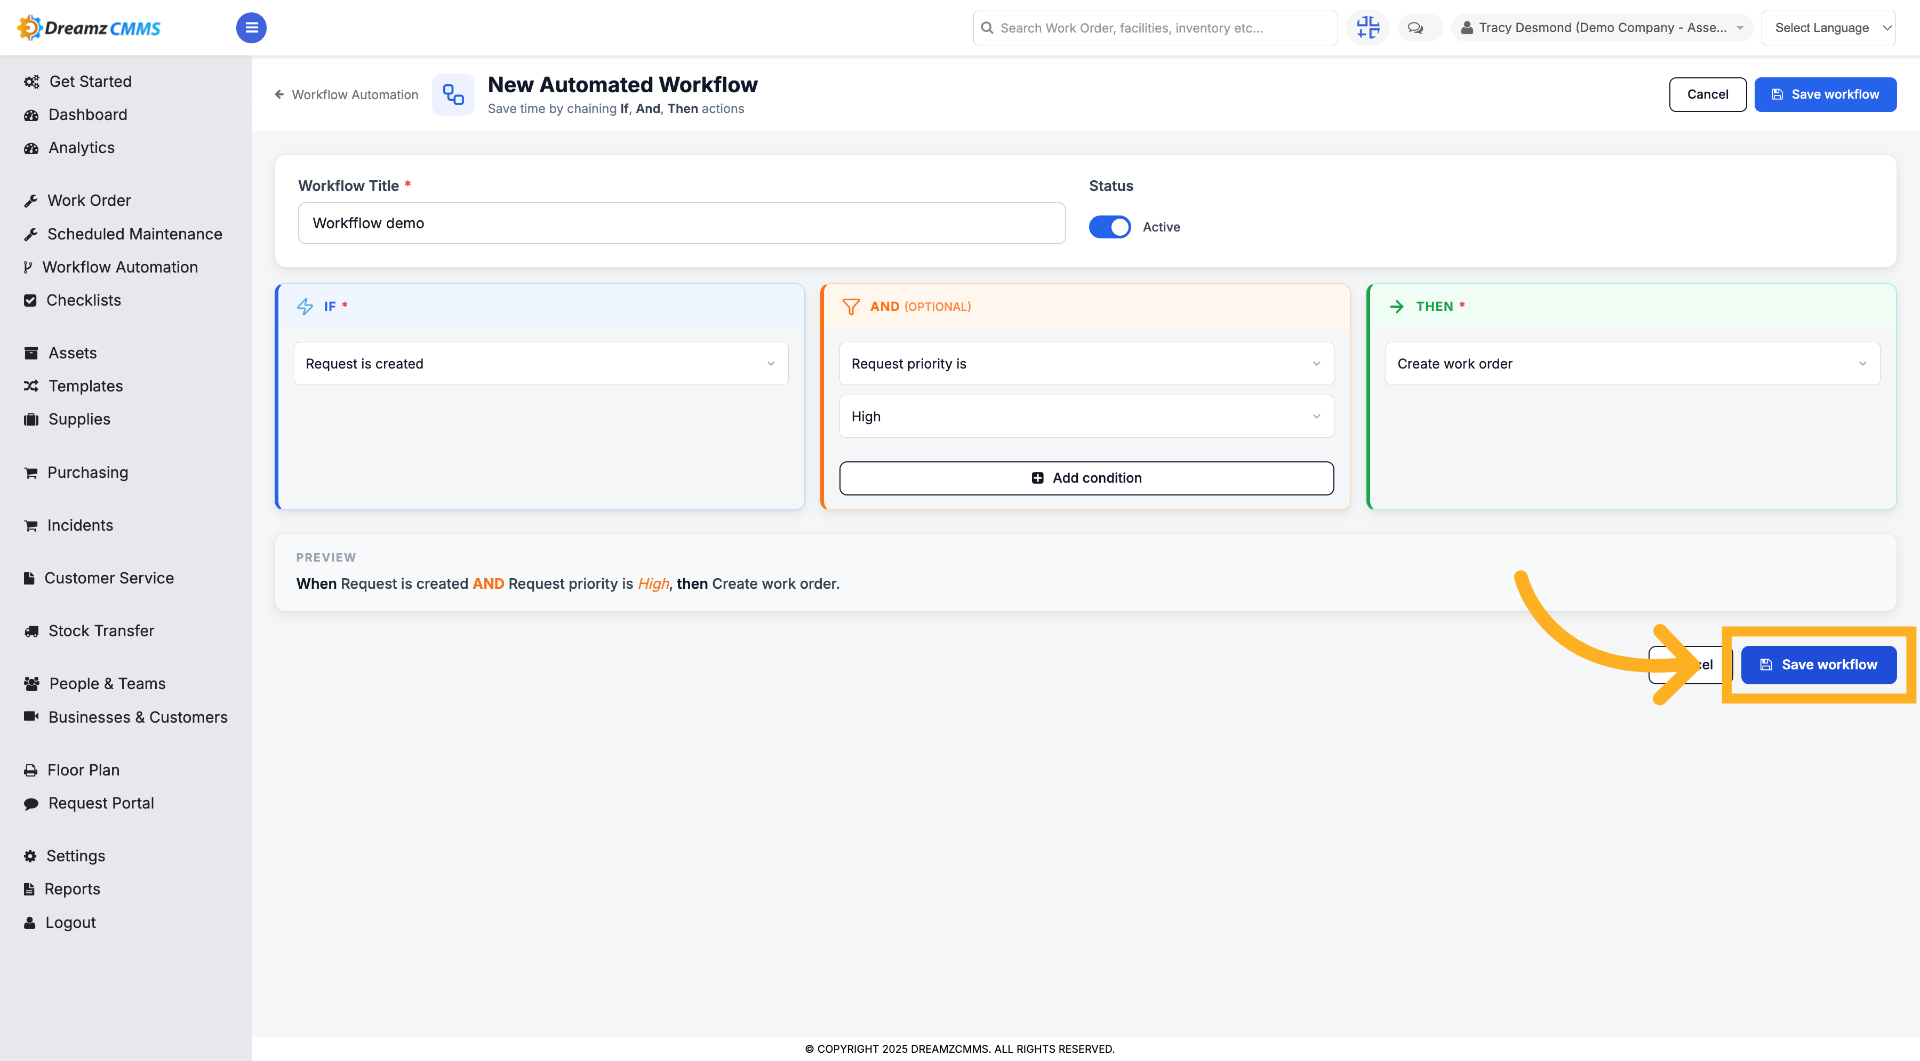The image size is (1920, 1061).
Task: Click the Scheduled Maintenance wrench icon
Action: (31, 234)
